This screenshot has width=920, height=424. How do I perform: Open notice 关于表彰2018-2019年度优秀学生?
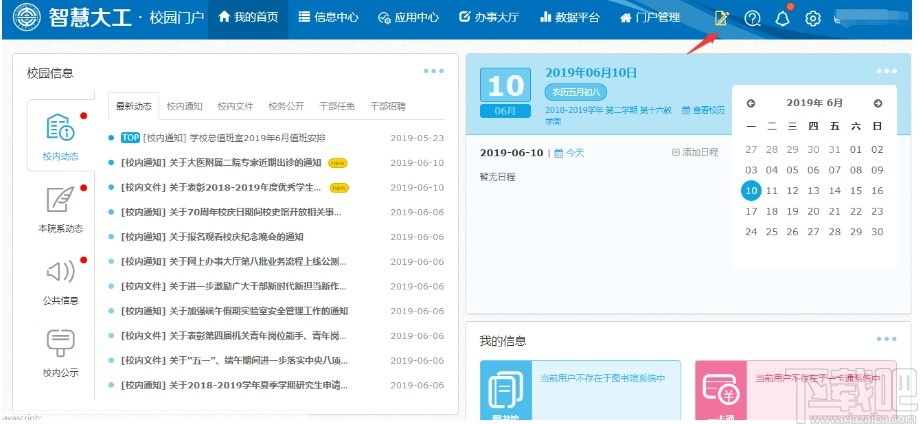click(x=221, y=188)
